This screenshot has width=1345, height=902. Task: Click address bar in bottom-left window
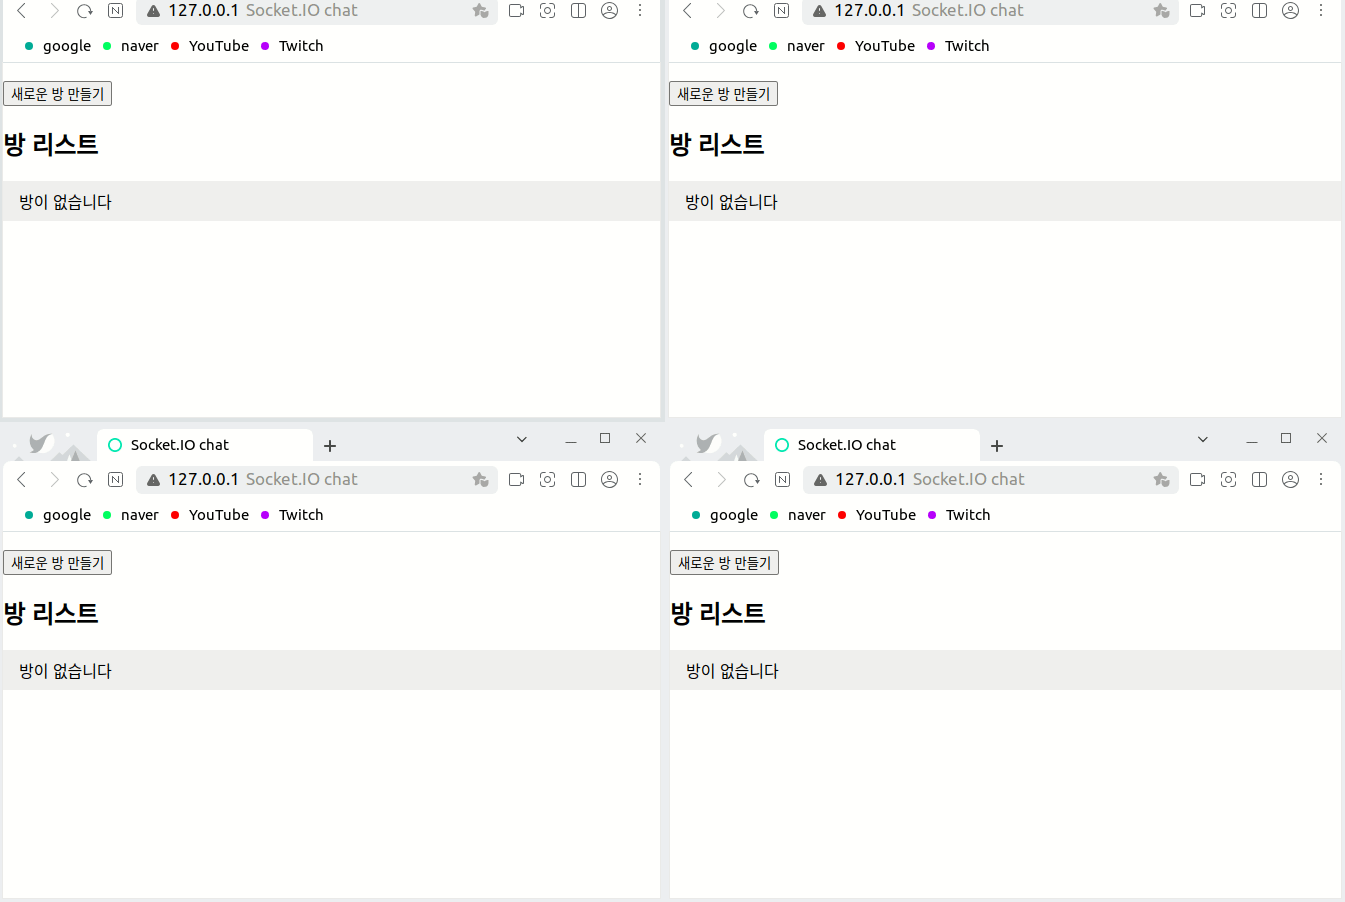[x=317, y=480]
